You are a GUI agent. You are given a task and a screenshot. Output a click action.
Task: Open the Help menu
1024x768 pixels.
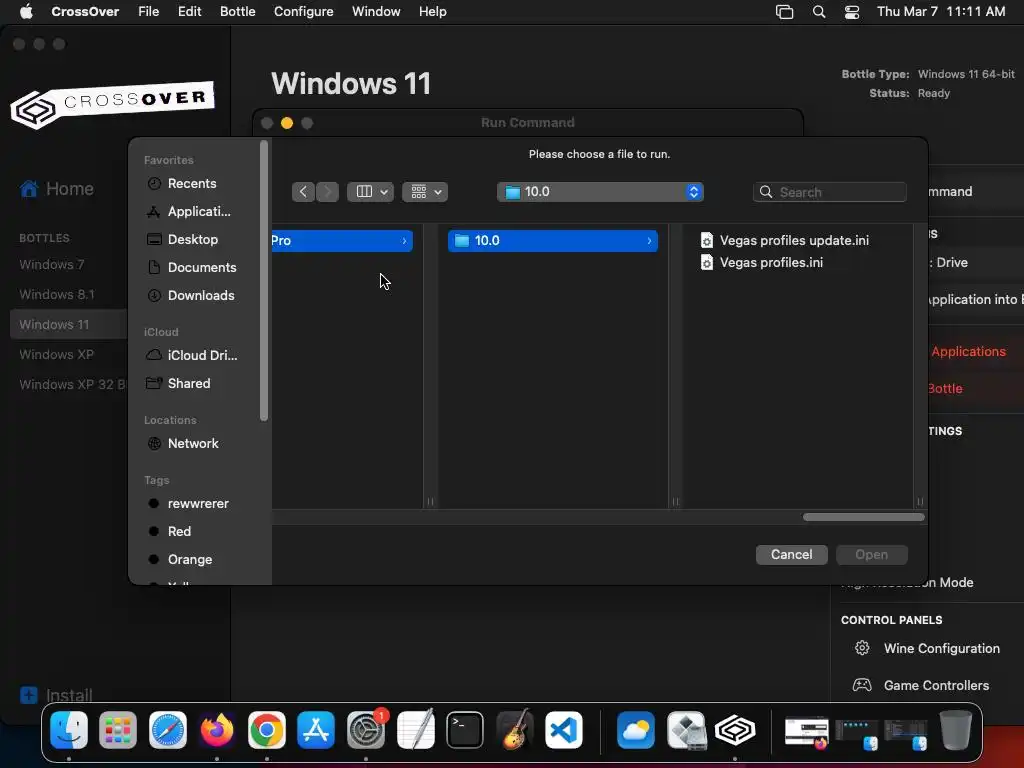click(x=432, y=12)
